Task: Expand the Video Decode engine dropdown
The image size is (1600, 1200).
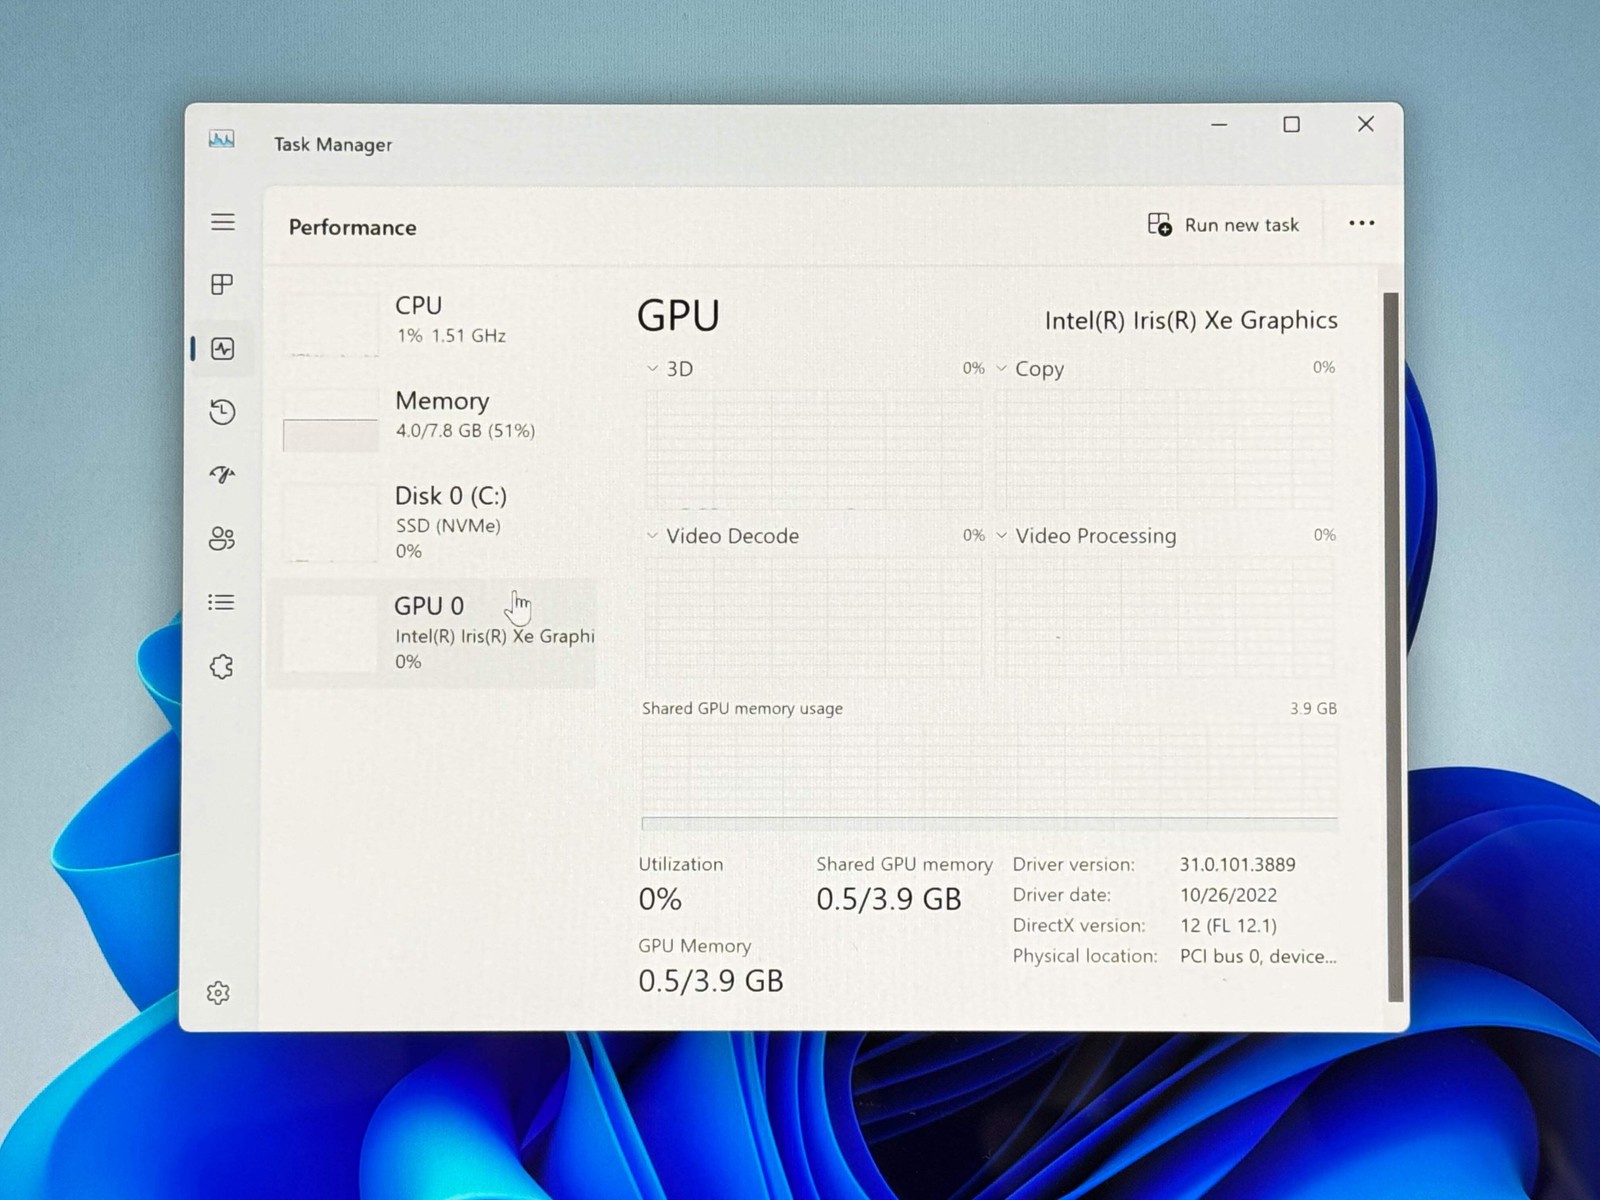Action: point(723,536)
